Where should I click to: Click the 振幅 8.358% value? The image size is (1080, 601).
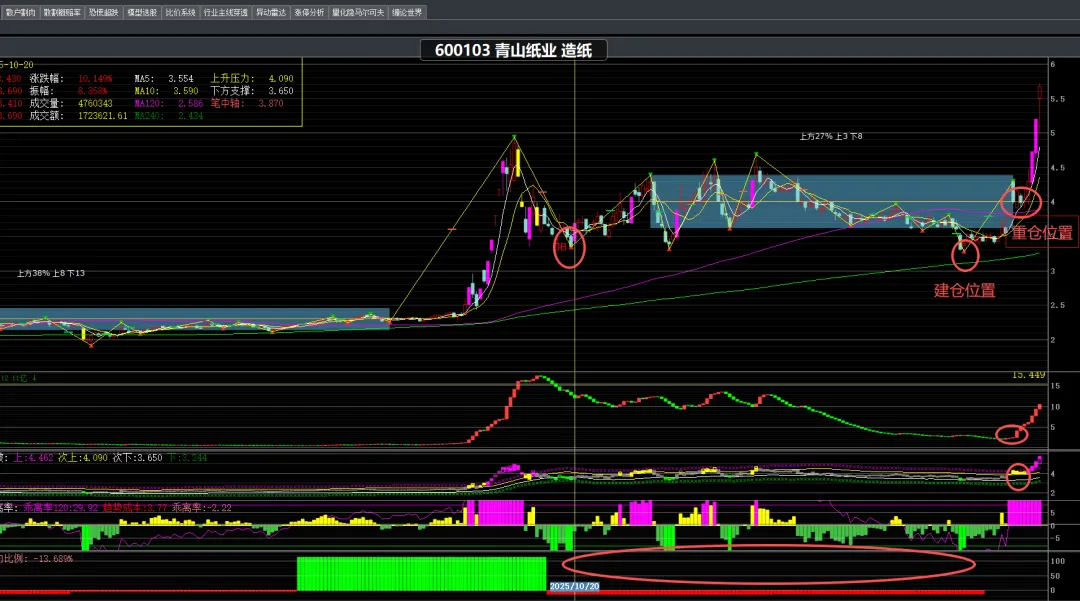pos(92,91)
